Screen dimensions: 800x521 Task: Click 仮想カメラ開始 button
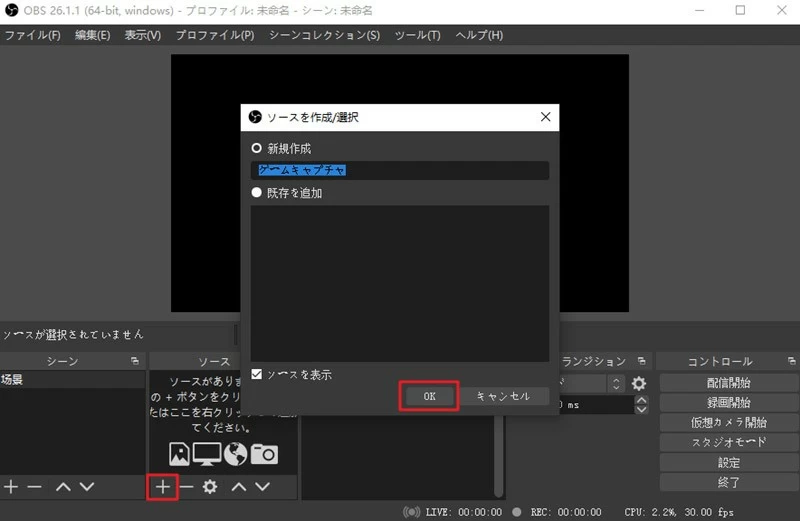click(729, 423)
